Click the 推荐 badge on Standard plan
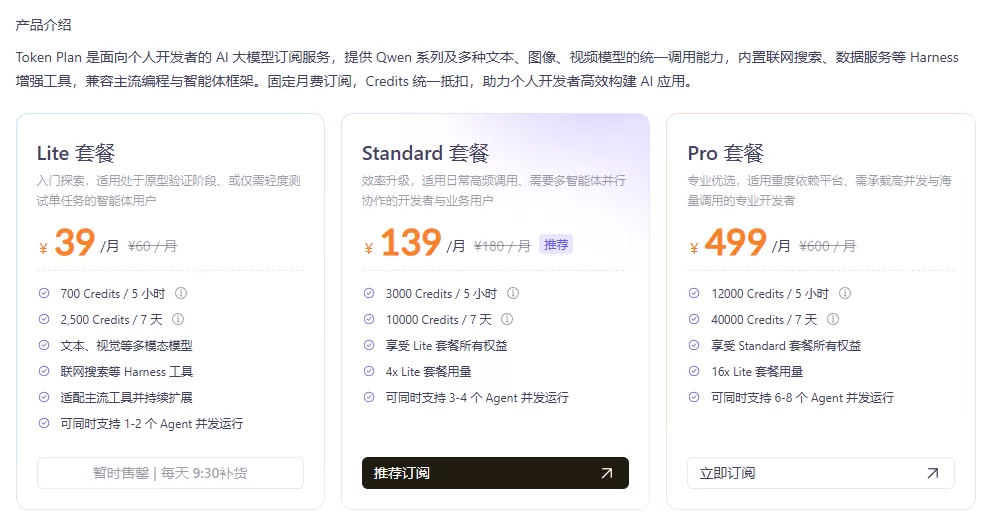990x527 pixels. coord(556,245)
